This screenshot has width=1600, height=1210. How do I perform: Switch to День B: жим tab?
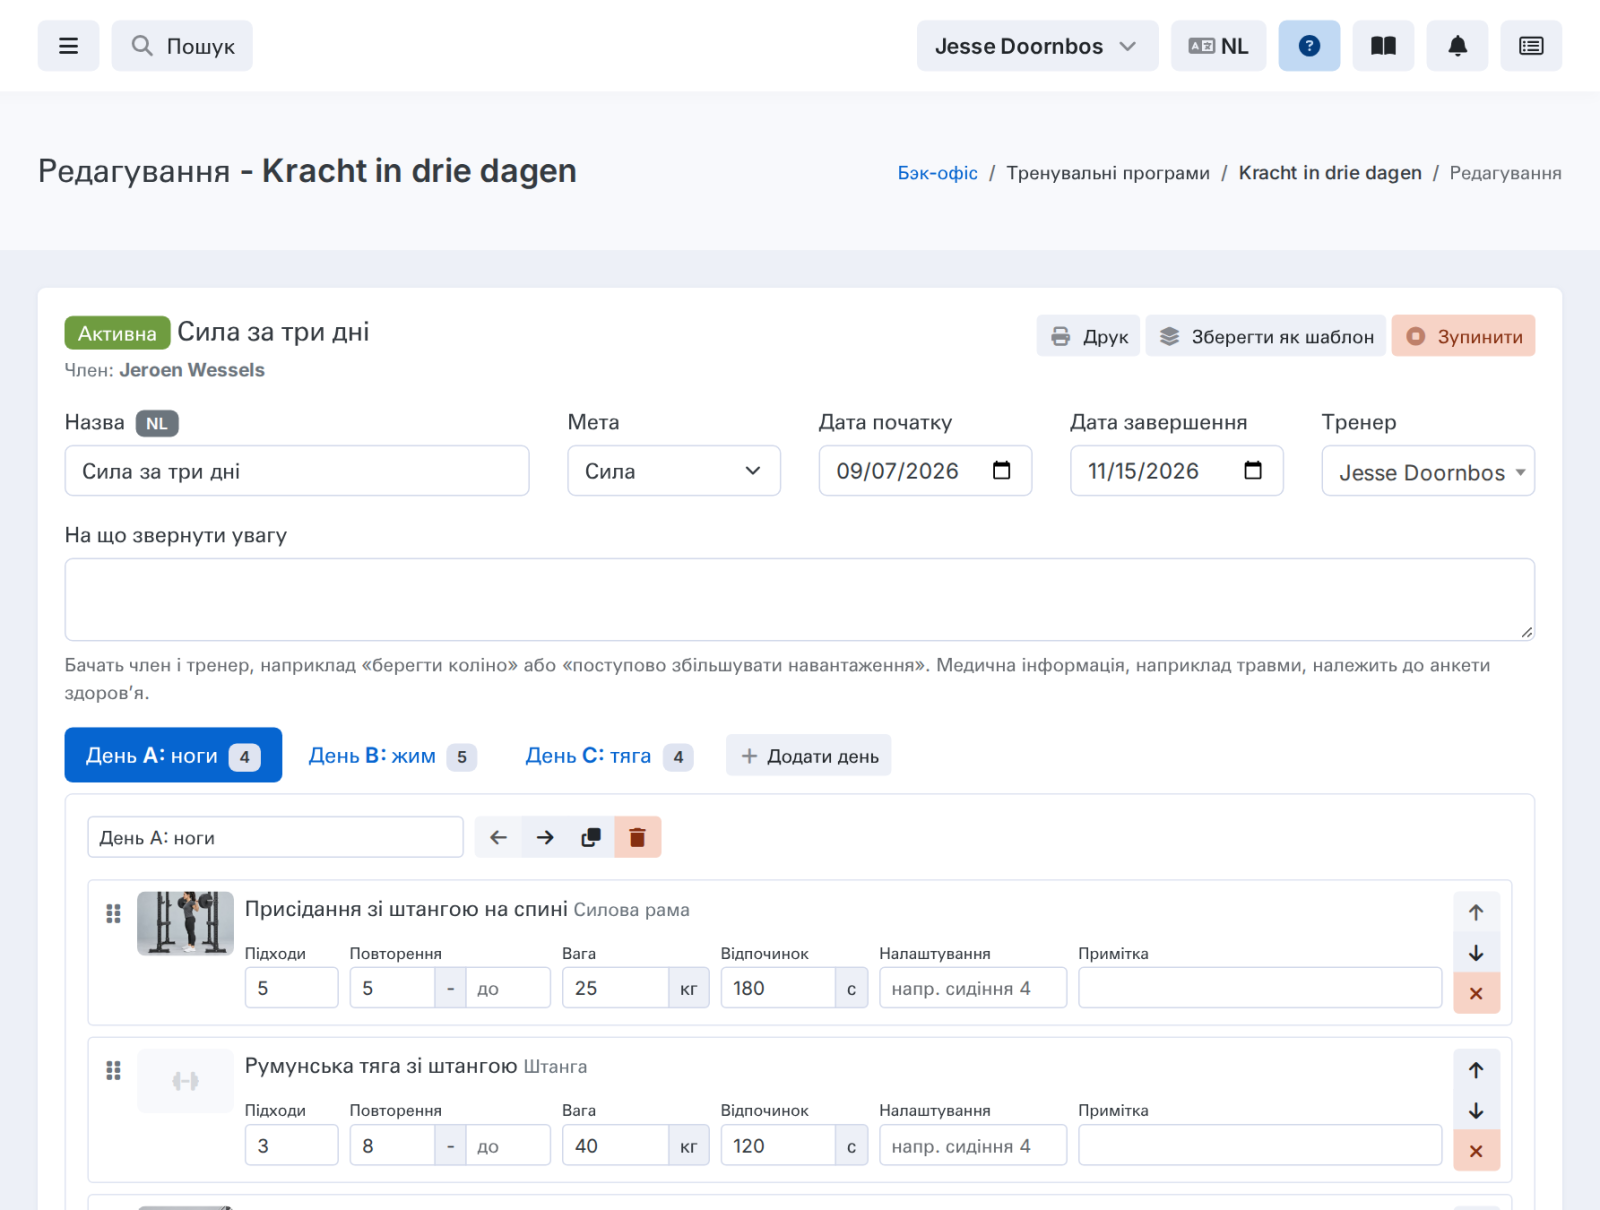392,756
